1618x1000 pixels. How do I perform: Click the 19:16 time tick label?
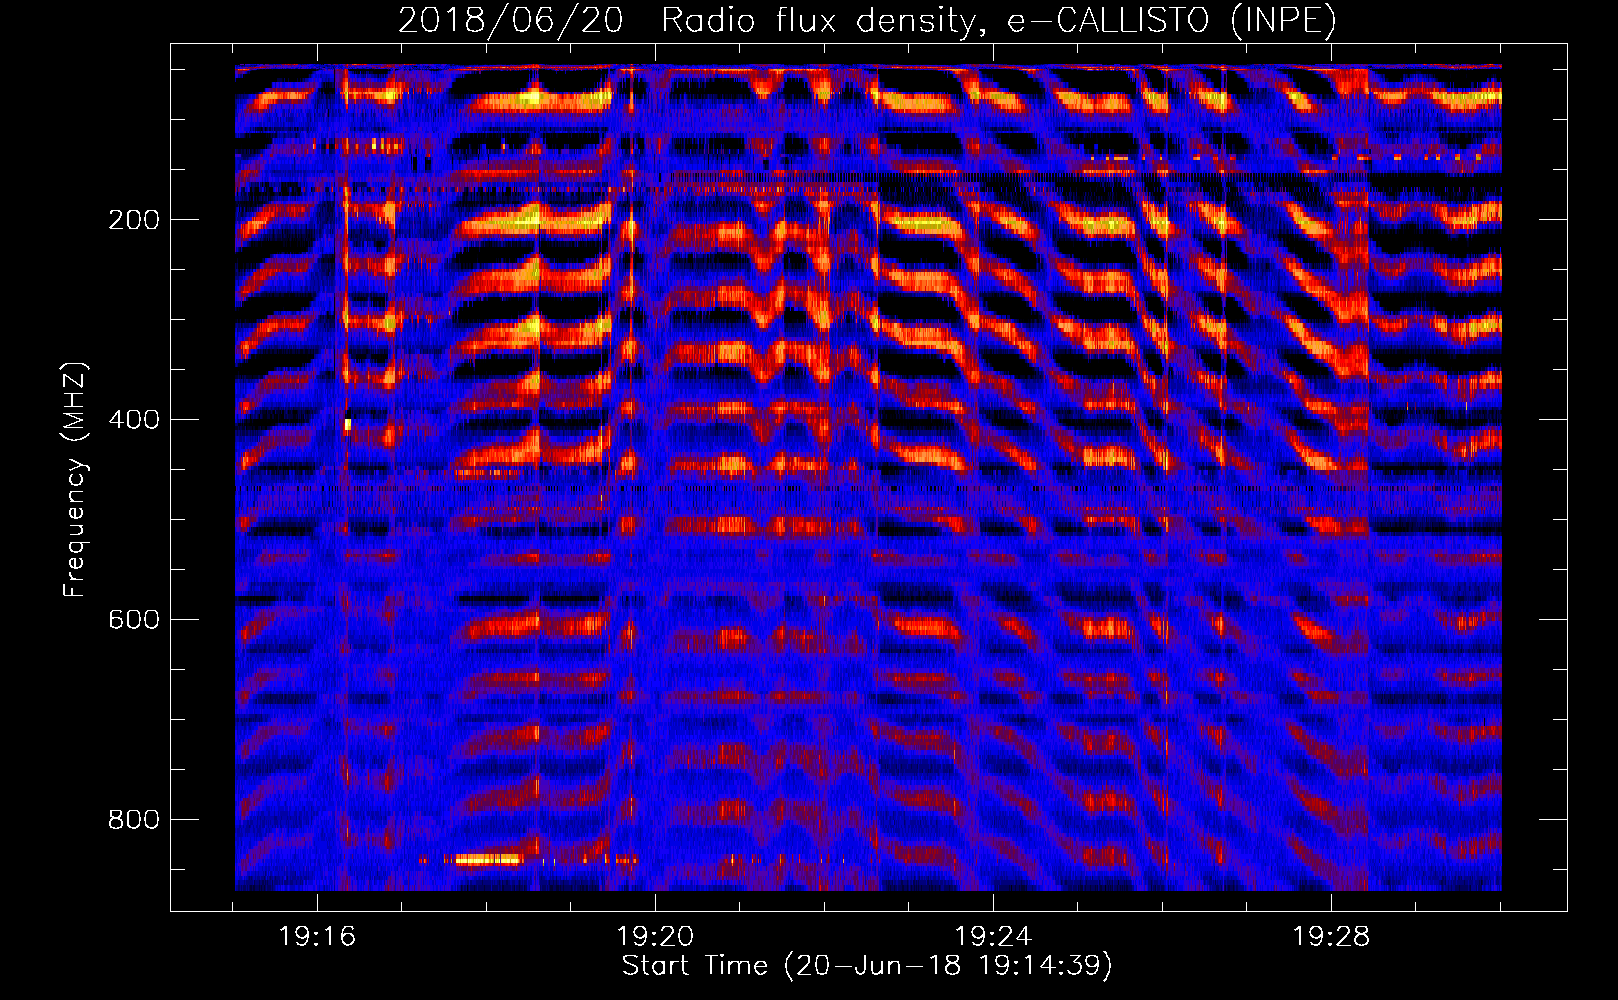tap(317, 937)
